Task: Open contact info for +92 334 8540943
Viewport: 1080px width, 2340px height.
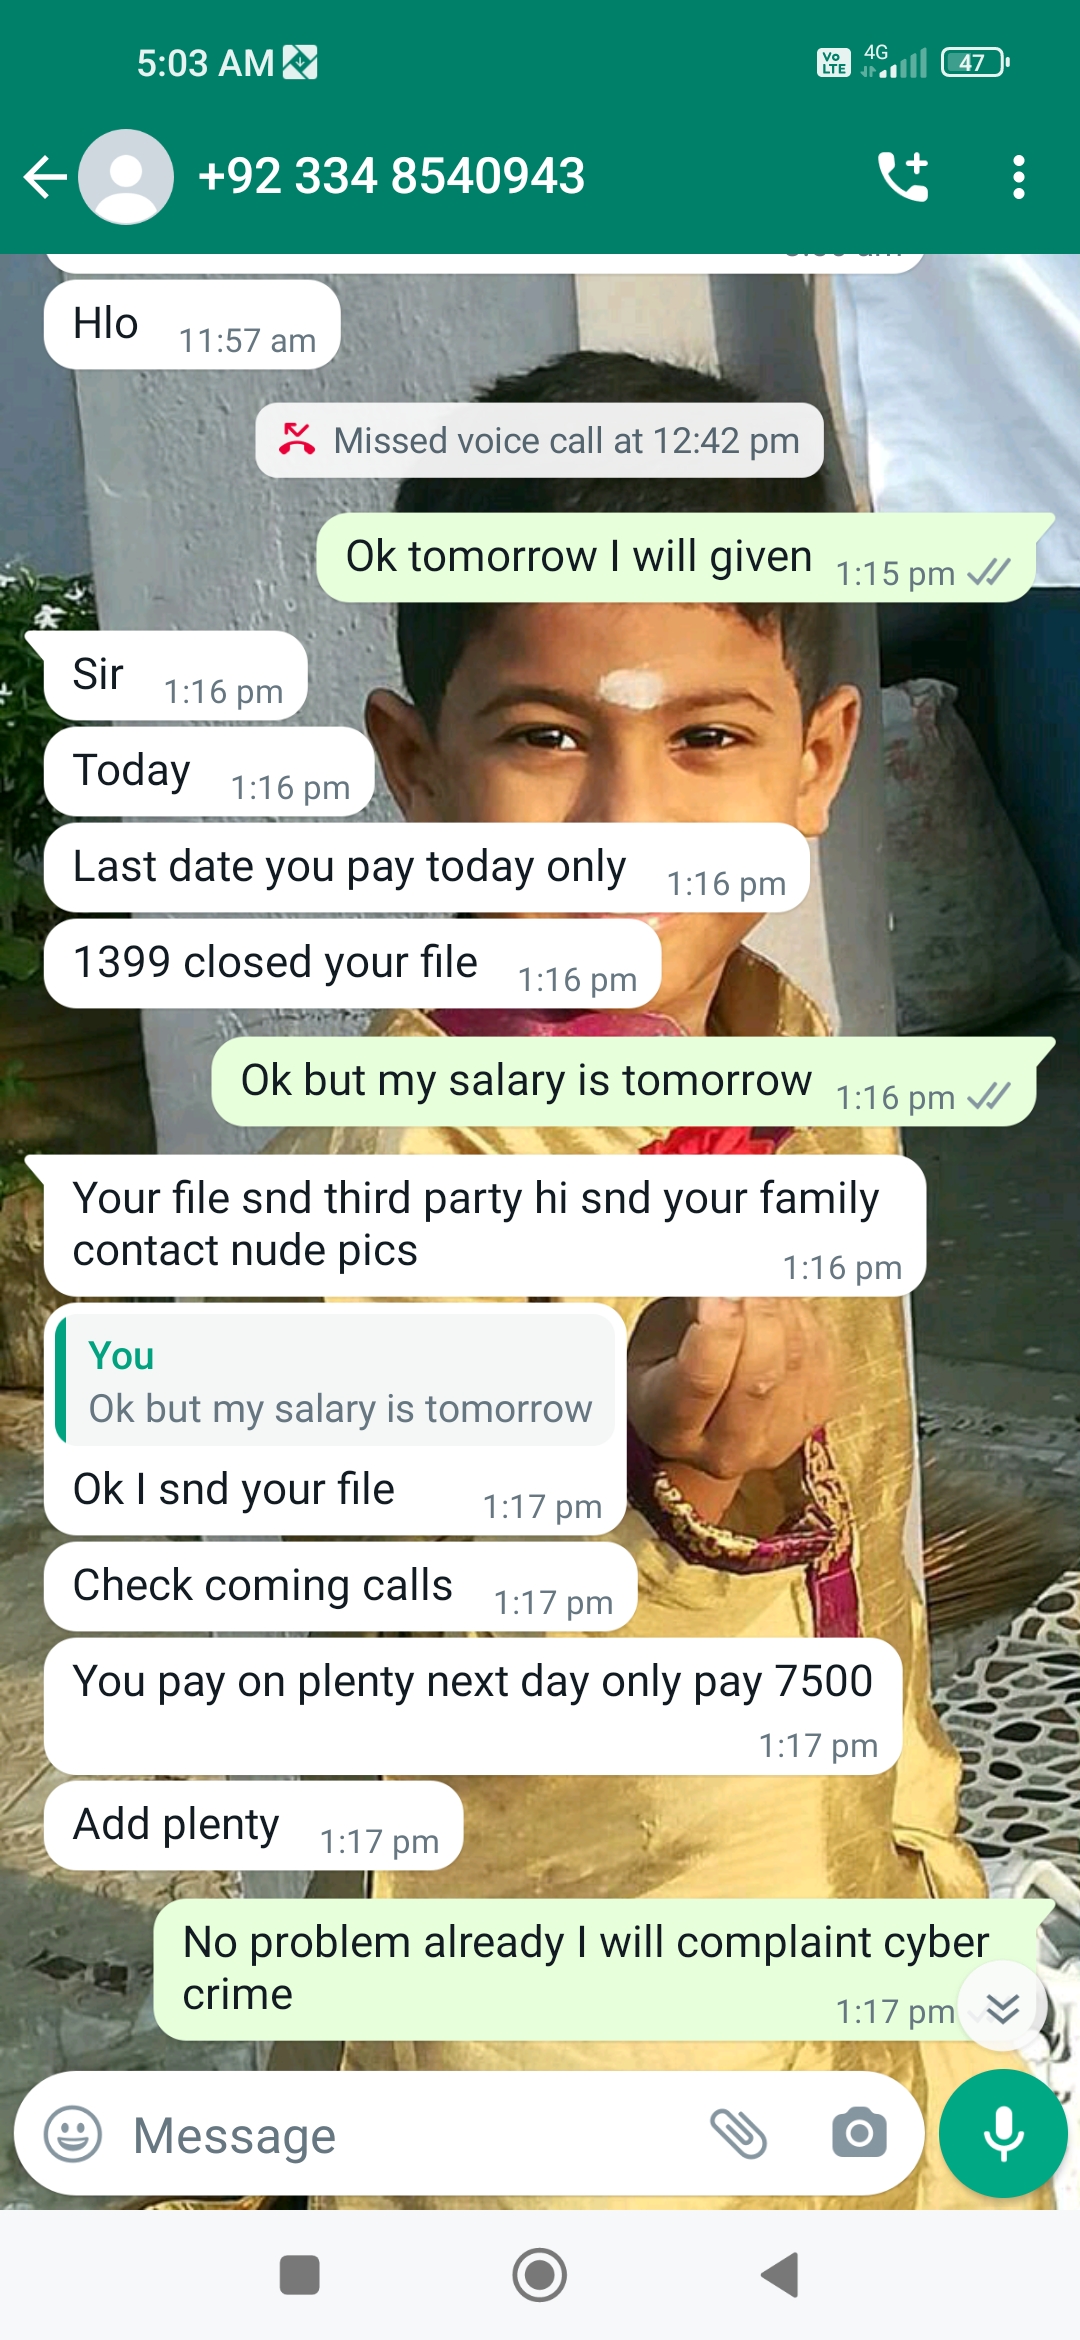Action: pyautogui.click(x=391, y=177)
